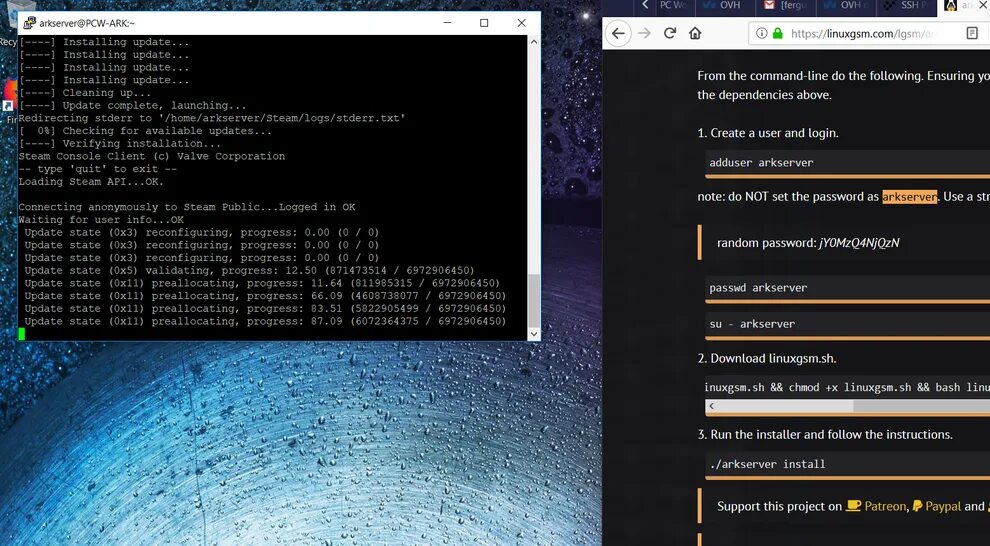Click the Paypal logo icon
990x546 pixels.
917,506
